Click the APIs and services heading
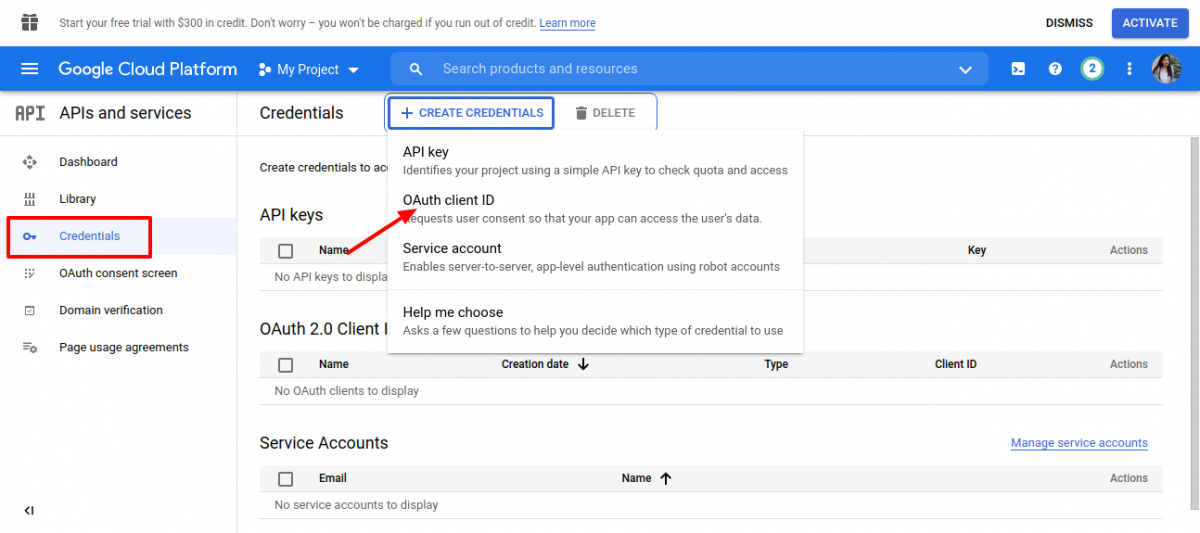 125,113
